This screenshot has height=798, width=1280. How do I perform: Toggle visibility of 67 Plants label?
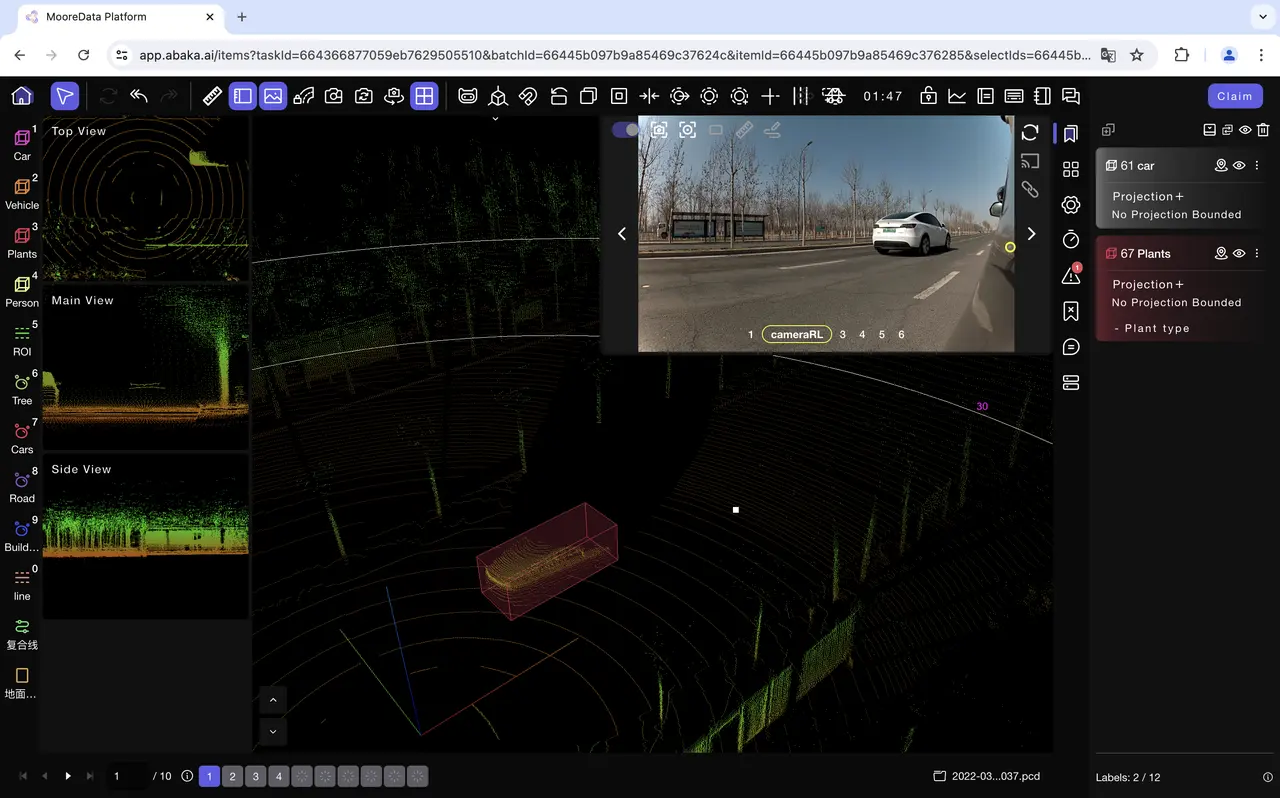click(1239, 254)
